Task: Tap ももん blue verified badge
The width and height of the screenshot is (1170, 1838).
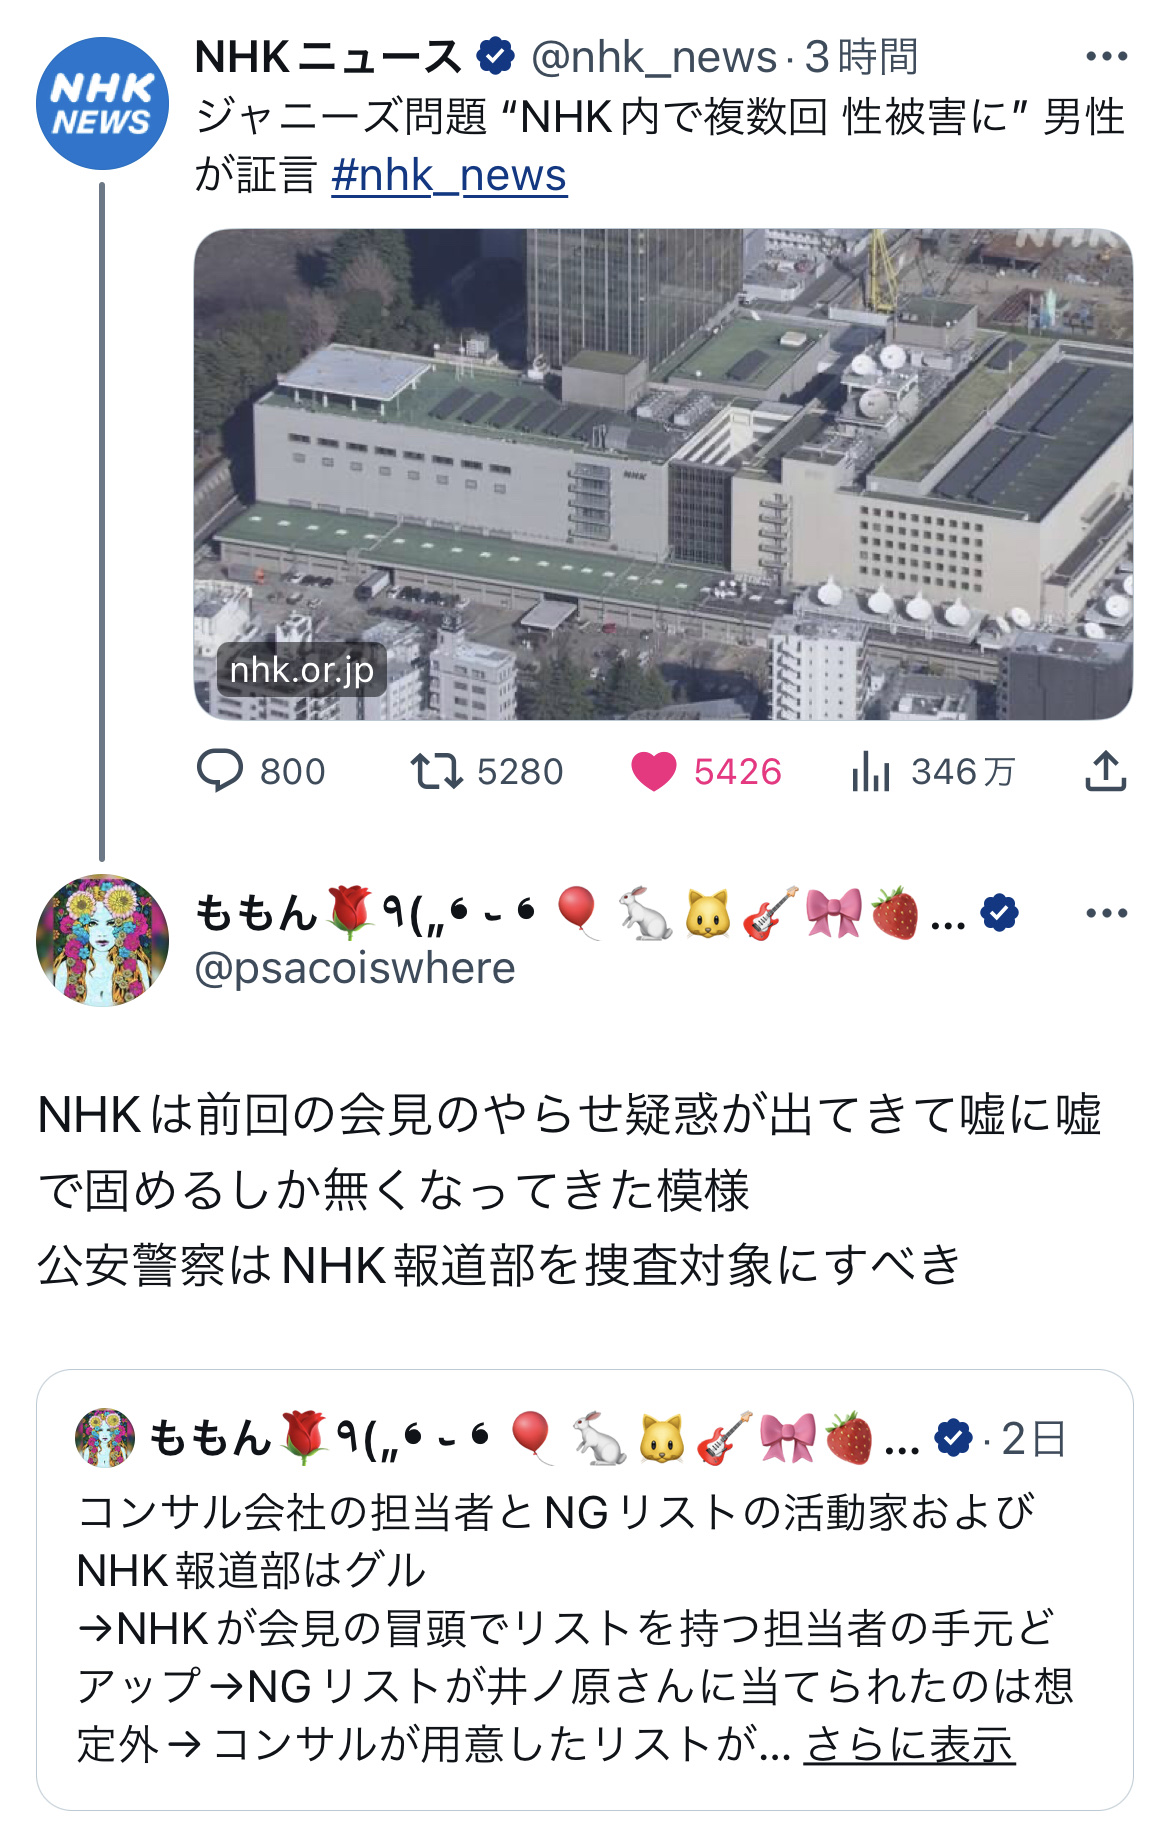Action: coord(999,913)
